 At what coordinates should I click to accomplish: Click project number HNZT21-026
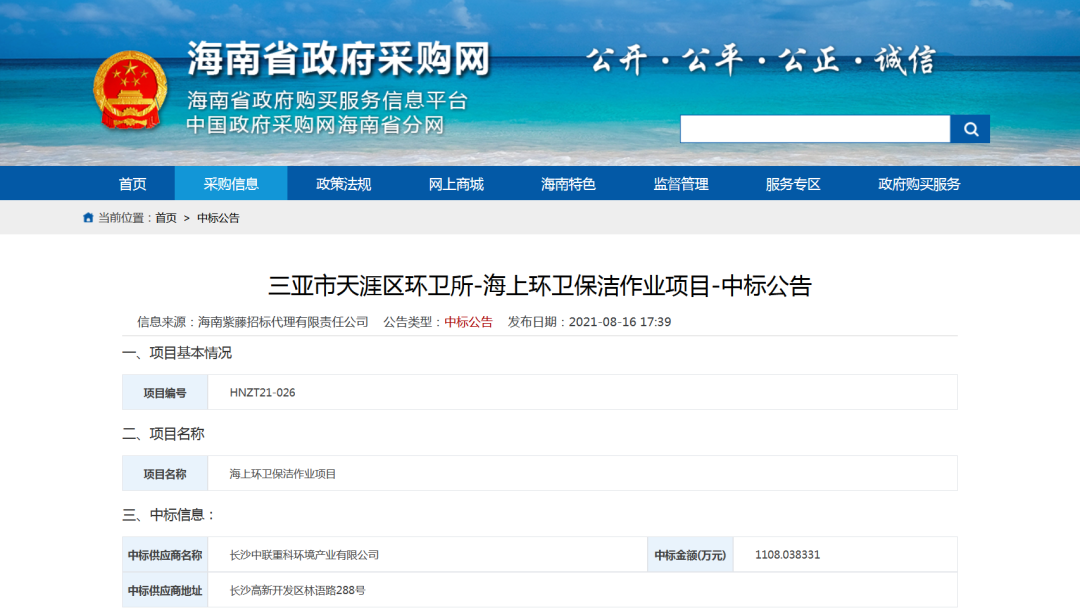click(262, 393)
